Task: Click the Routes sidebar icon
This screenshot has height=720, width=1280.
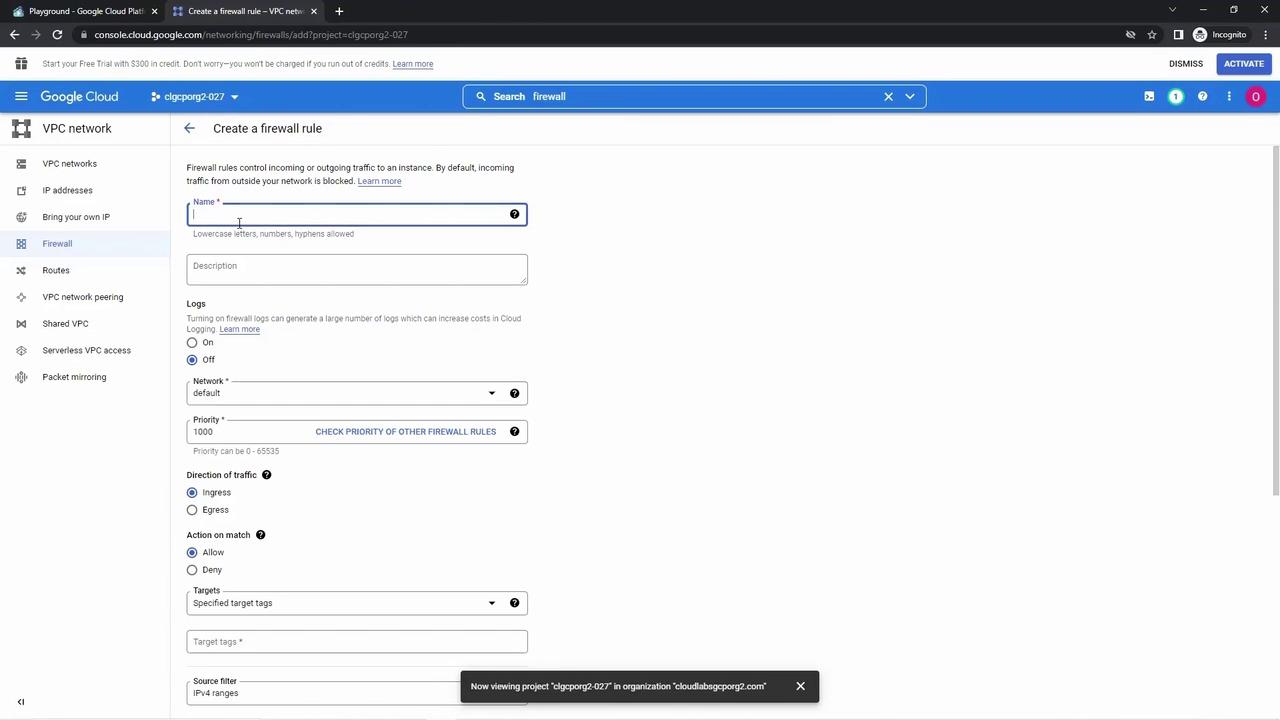Action: pos(21,271)
